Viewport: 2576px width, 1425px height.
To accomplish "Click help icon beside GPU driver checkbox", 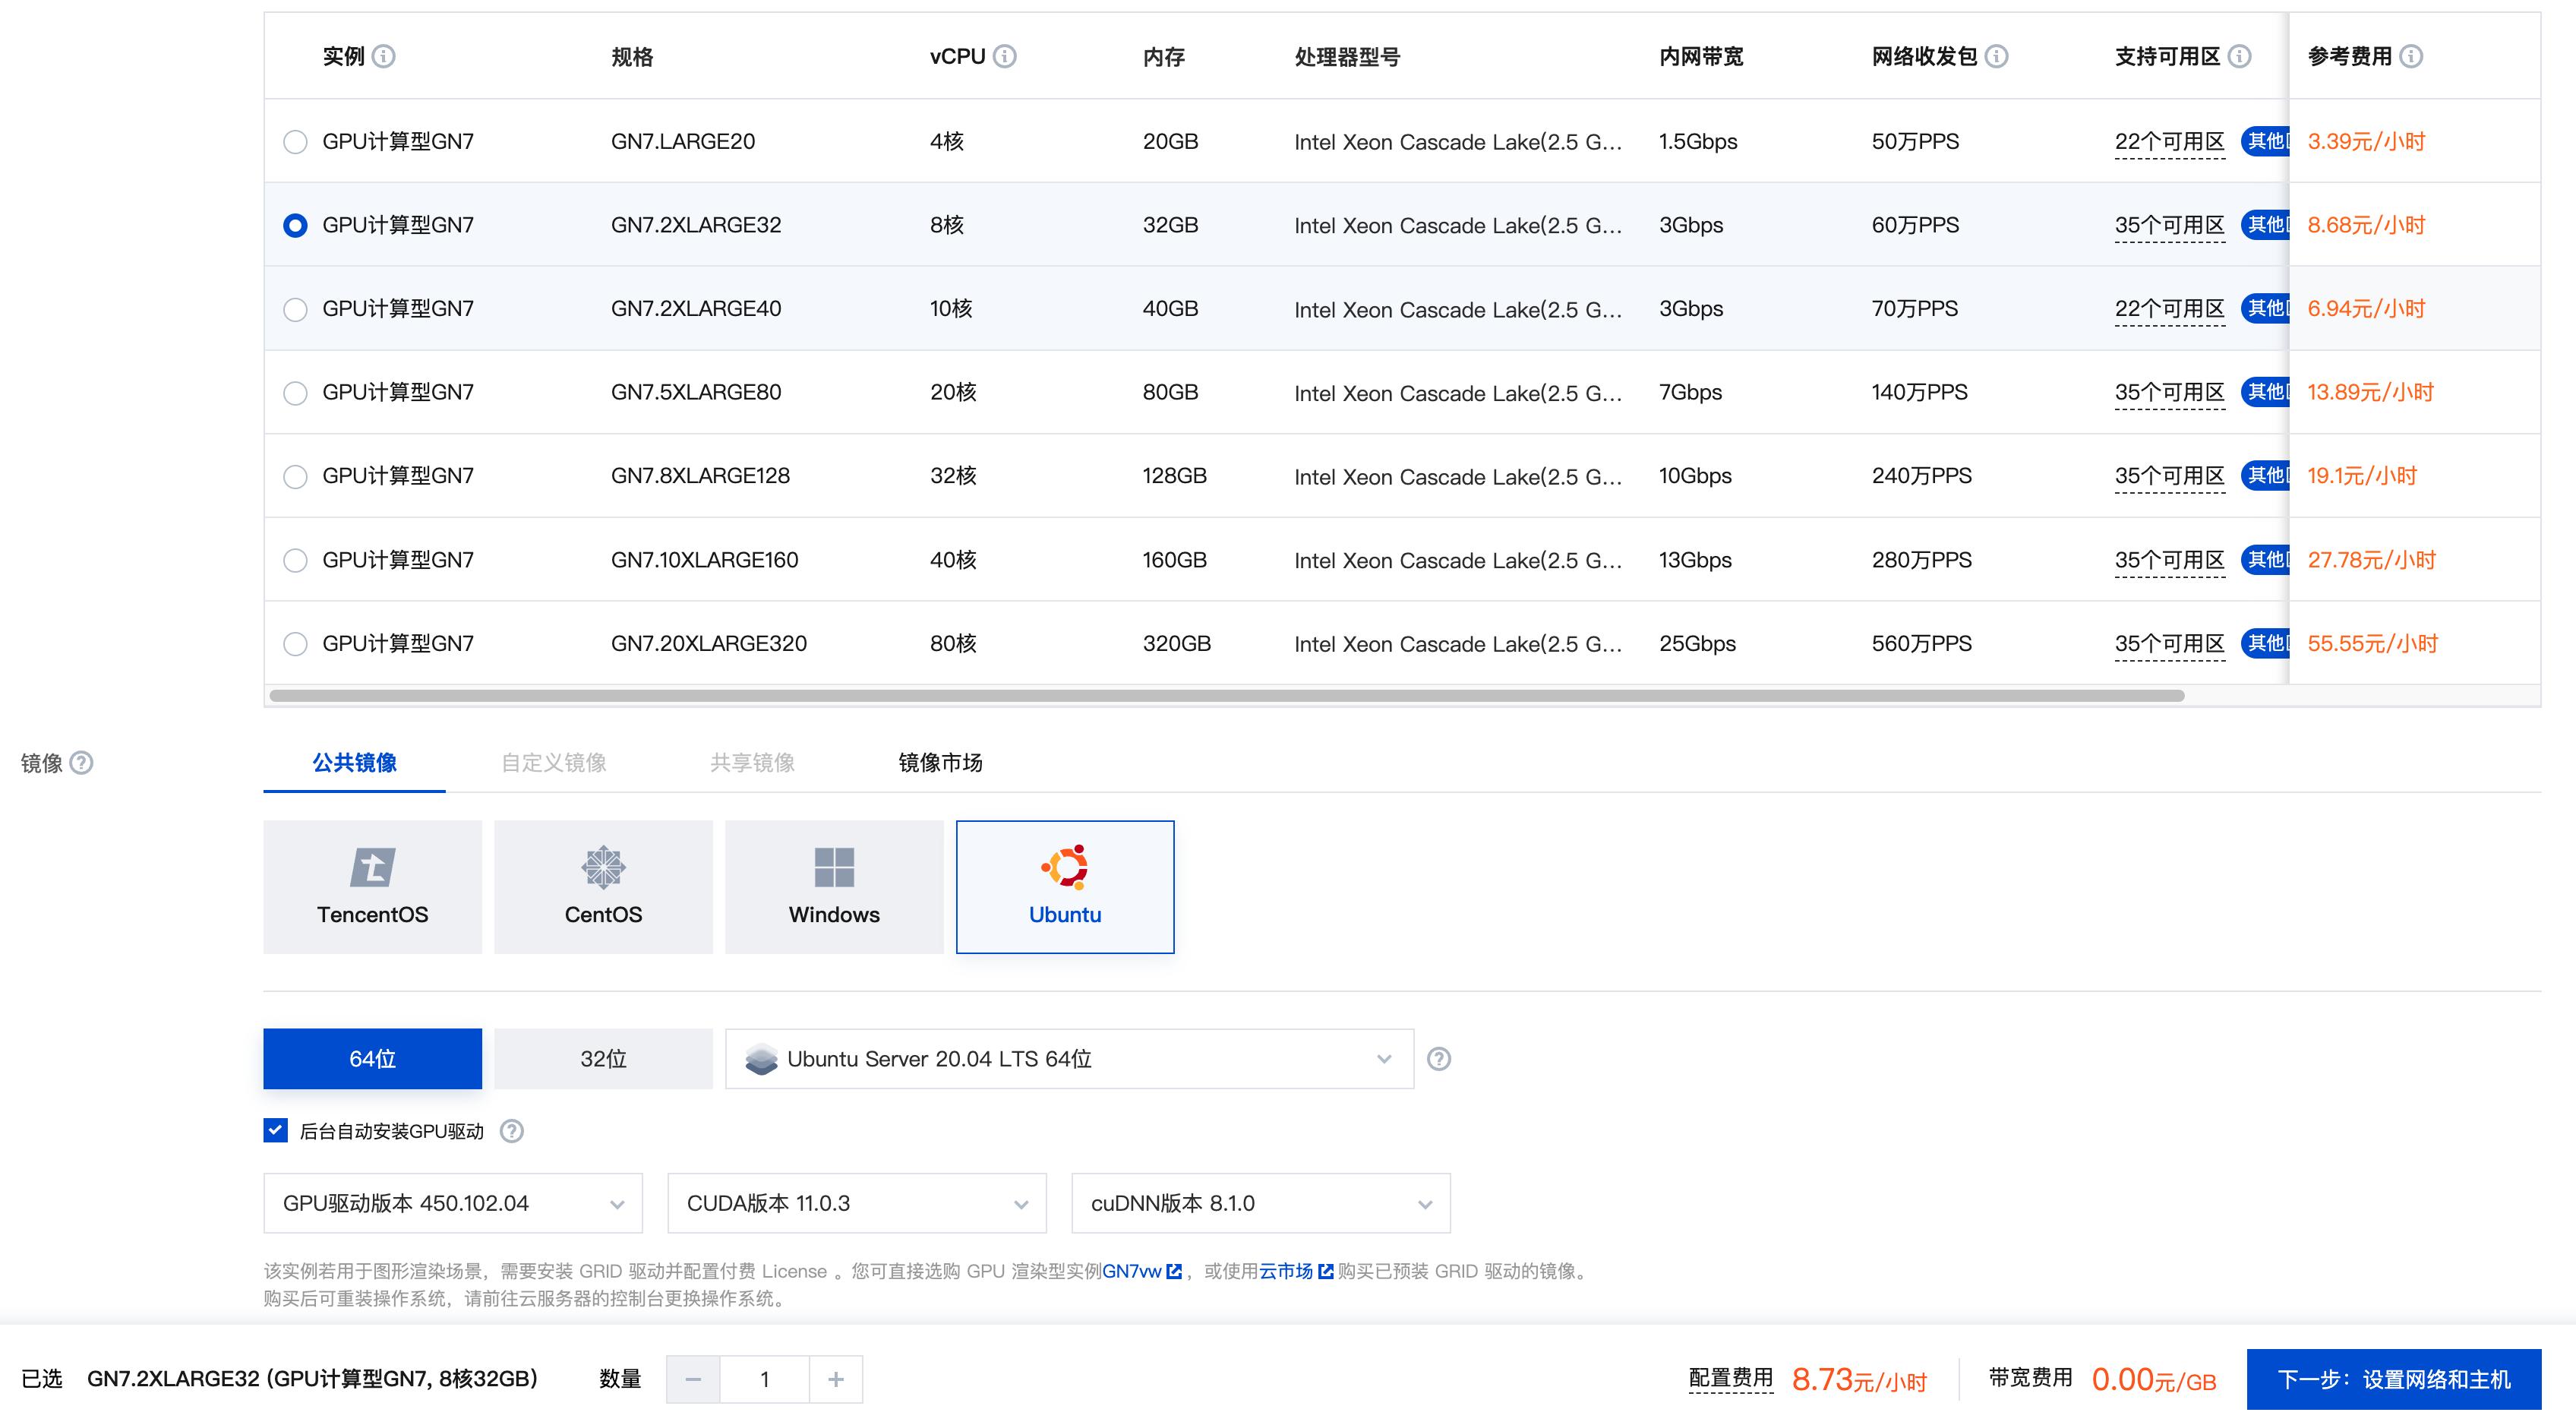I will [512, 1131].
